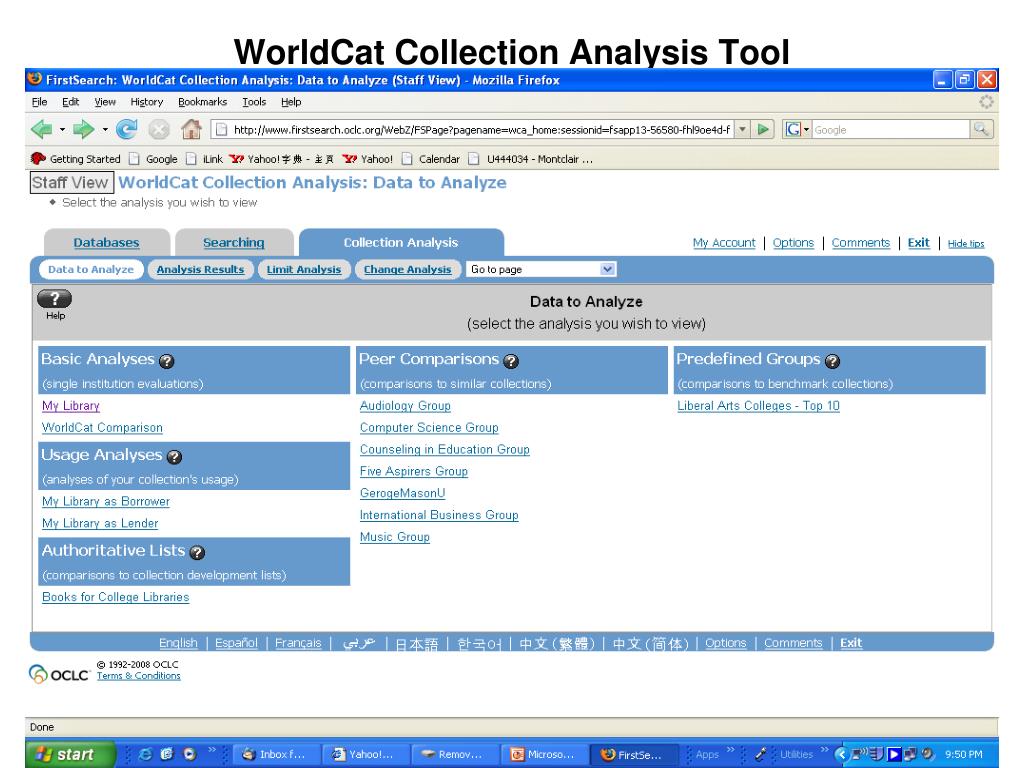The width and height of the screenshot is (1024, 768).
Task: Open the Limit Analysis sub-tab
Action: (304, 269)
